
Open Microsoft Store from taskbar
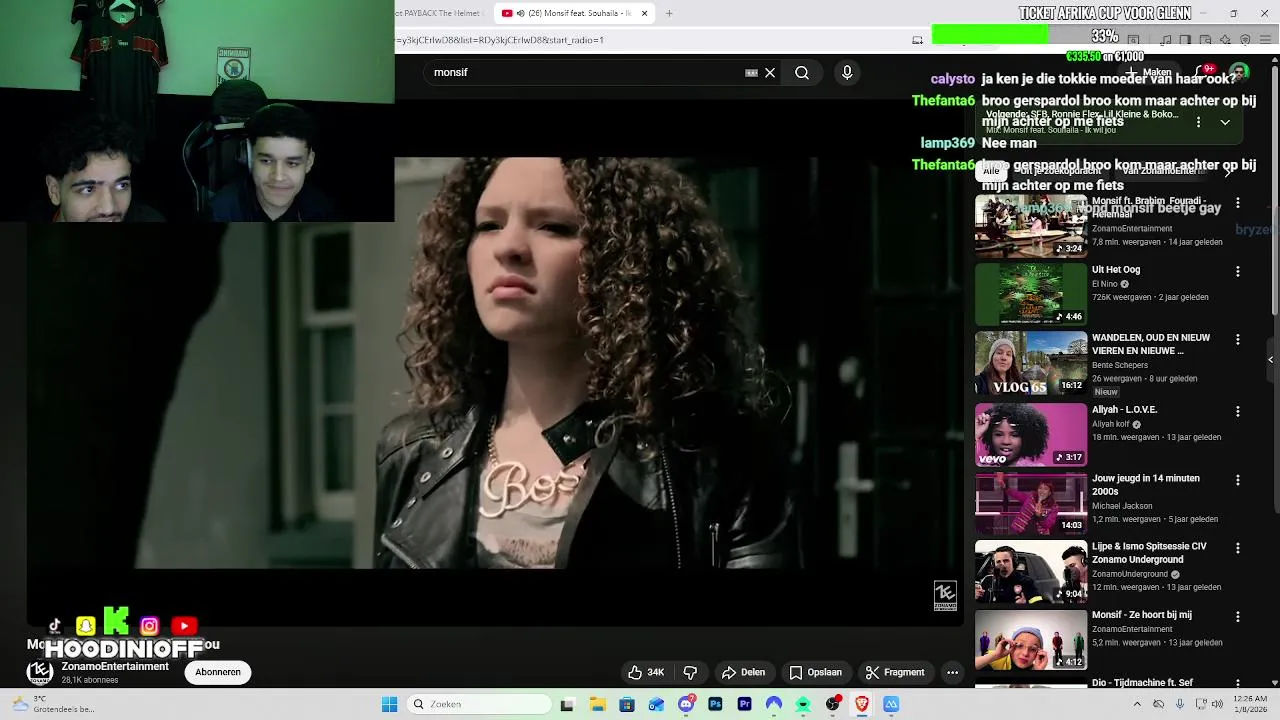click(x=627, y=704)
